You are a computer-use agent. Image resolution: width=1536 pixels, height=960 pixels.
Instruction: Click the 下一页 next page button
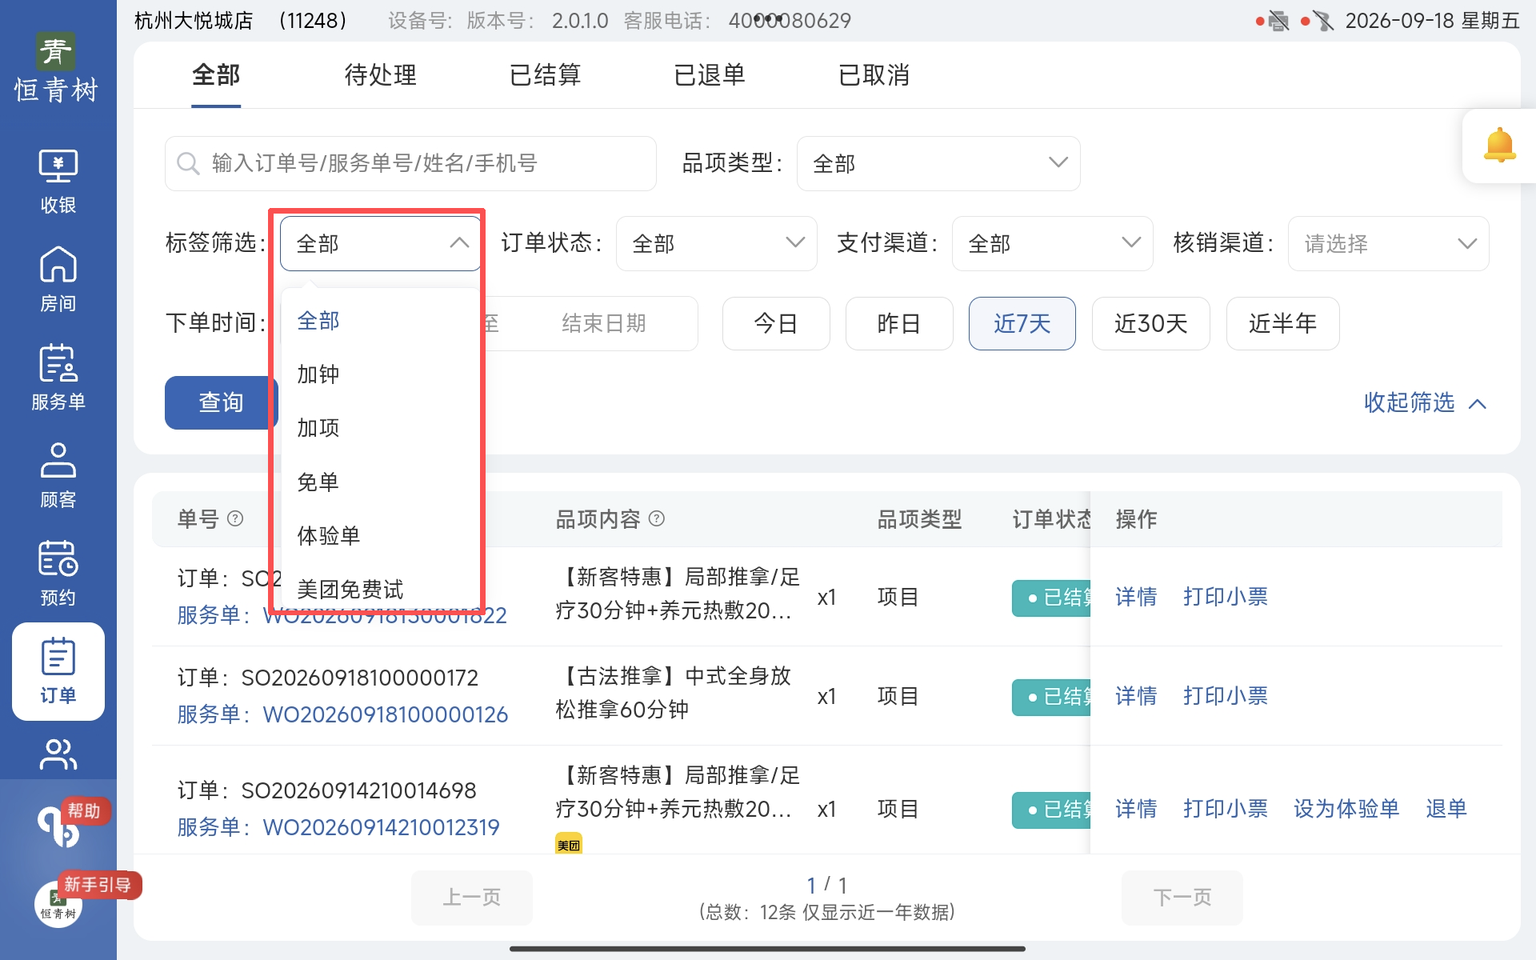(x=1182, y=897)
